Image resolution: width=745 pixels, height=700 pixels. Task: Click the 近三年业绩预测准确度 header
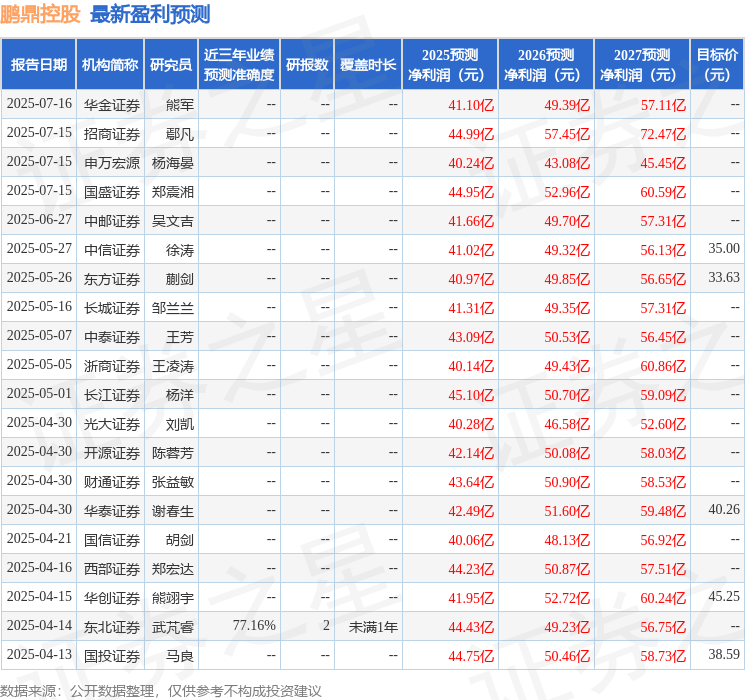239,65
